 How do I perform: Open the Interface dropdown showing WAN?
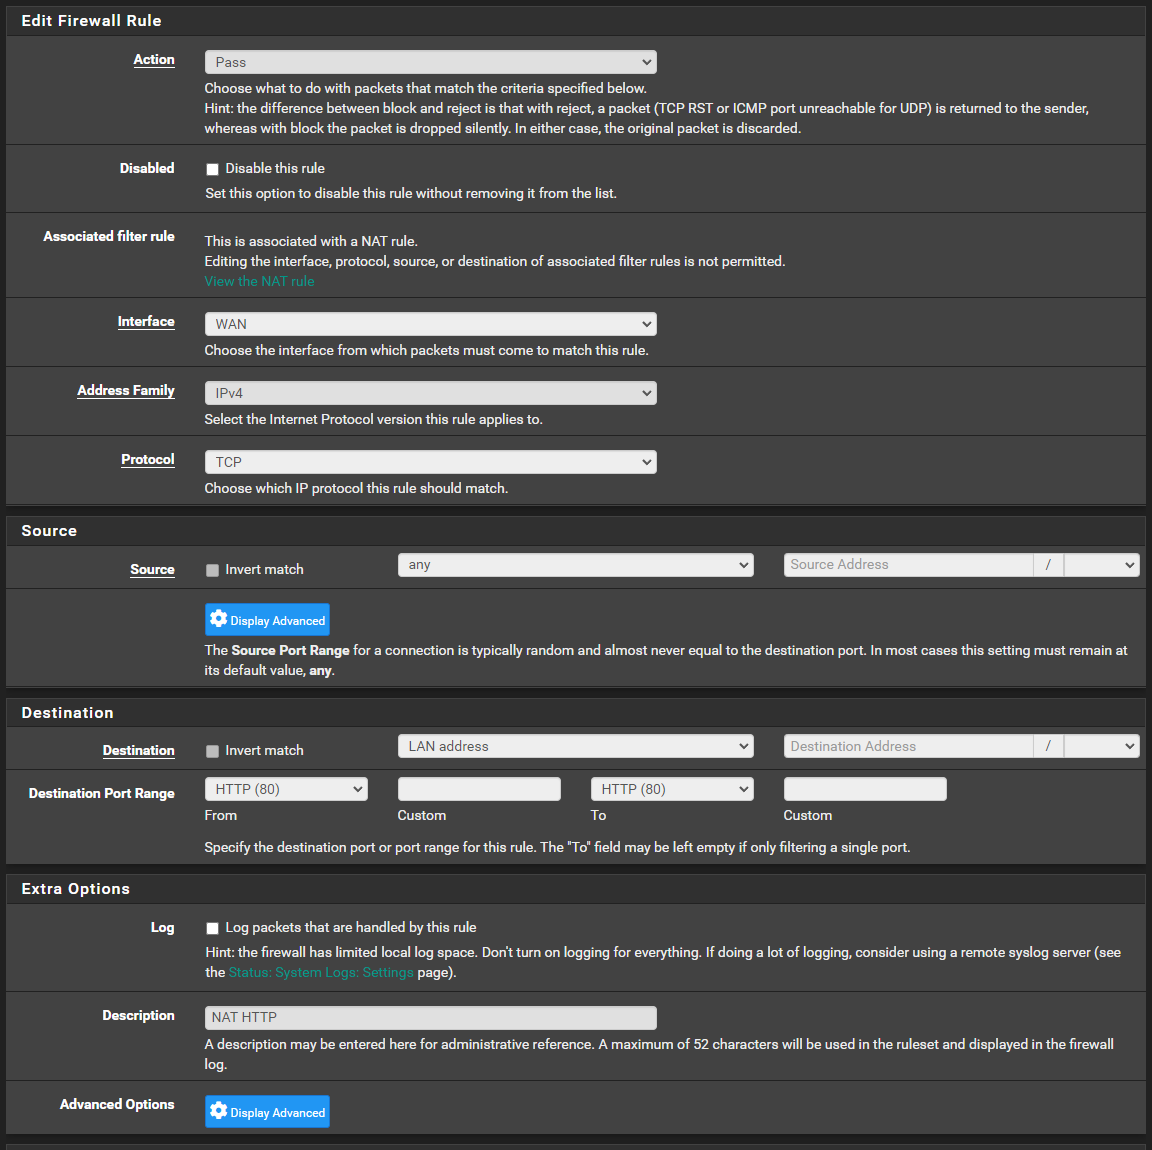tap(431, 324)
